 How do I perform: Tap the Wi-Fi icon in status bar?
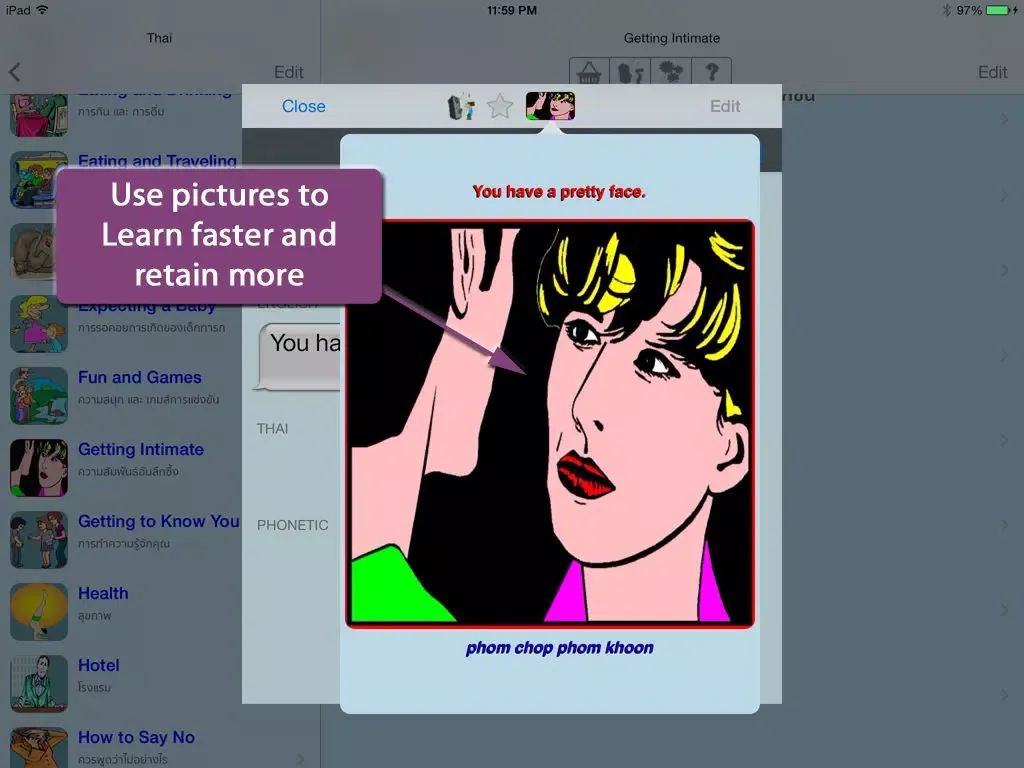(x=42, y=10)
